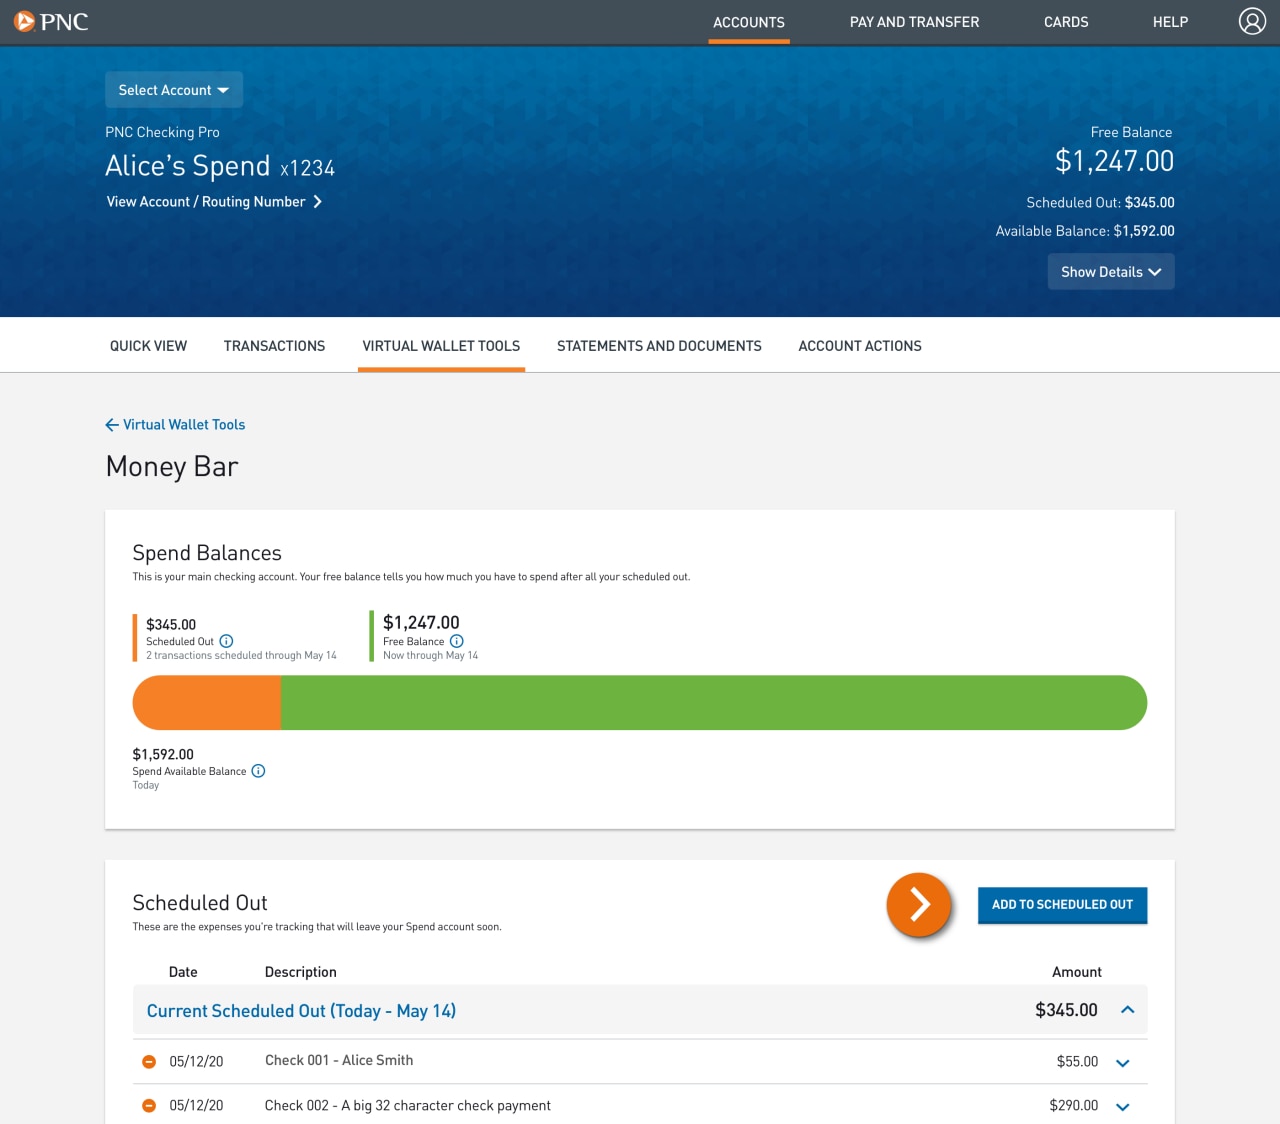Viewport: 1280px width, 1124px height.
Task: Expand details for Check 002 payment
Action: 1122,1107
